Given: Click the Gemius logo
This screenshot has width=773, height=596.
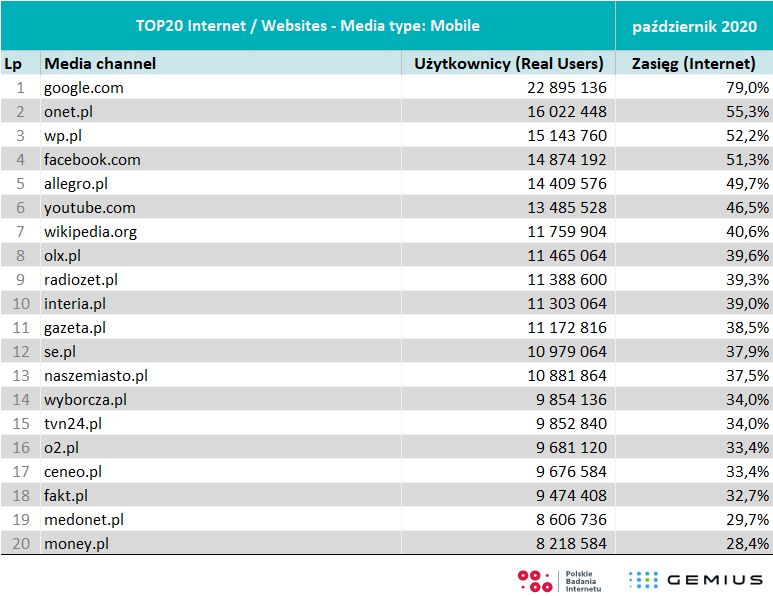Looking at the screenshot, I should (694, 579).
